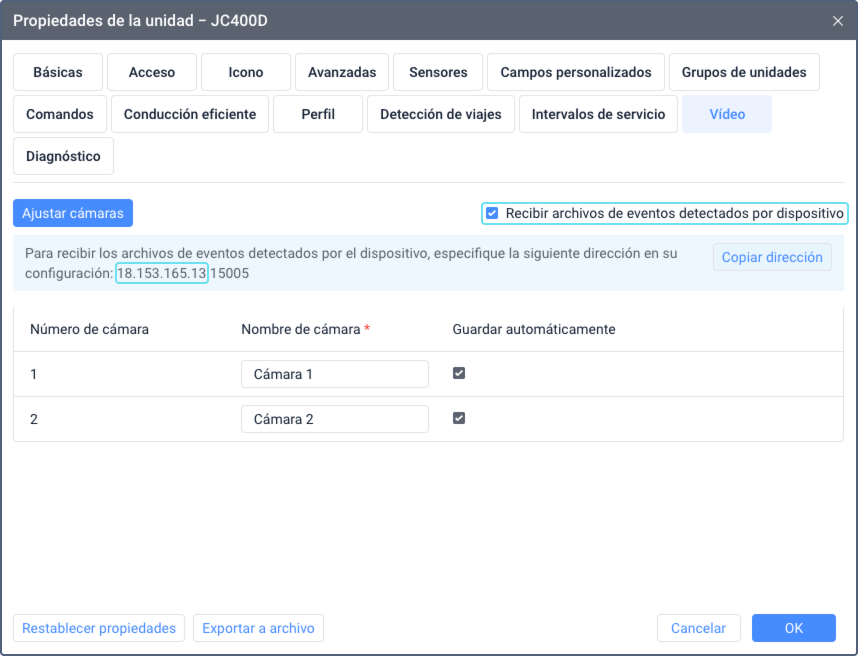Viewport: 858px width, 656px height.
Task: Click Restablecer propiedades
Action: pos(99,628)
